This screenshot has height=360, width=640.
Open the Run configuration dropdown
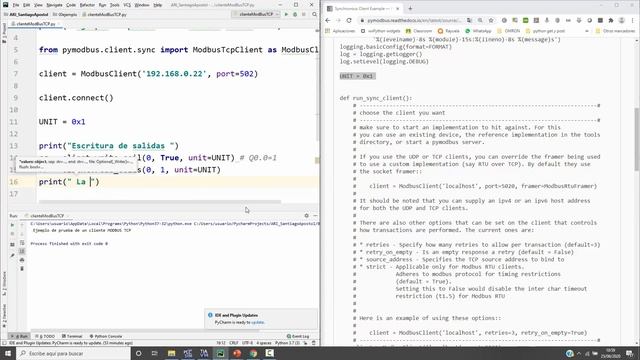[x=256, y=14]
